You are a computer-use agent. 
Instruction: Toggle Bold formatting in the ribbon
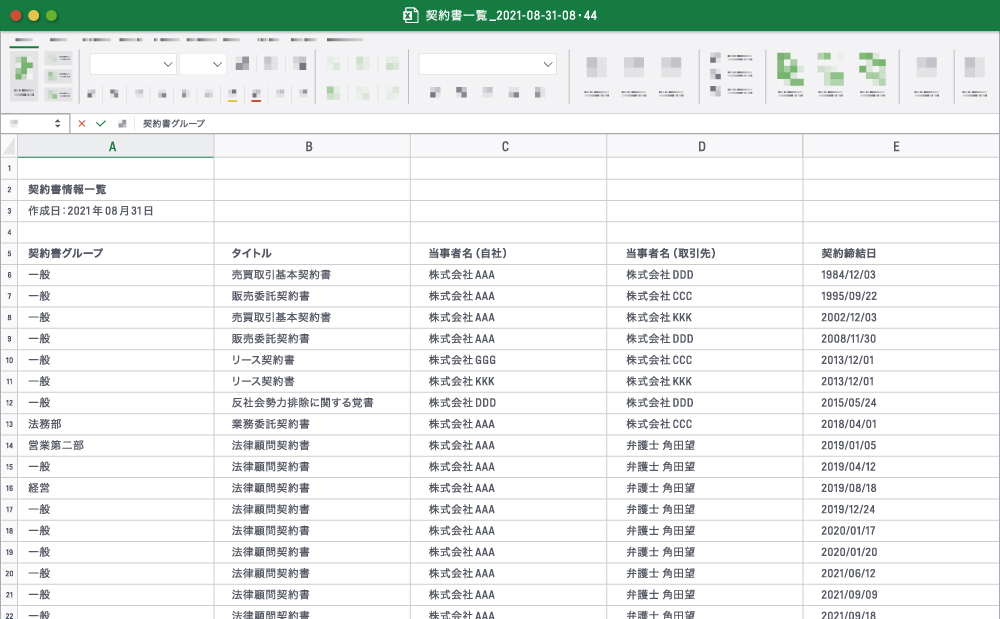click(91, 94)
